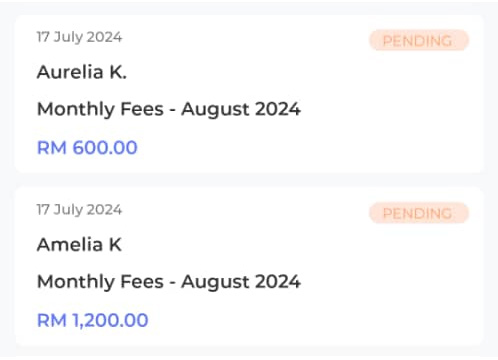Image resolution: width=498 pixels, height=360 pixels.
Task: Open Monthly Fees - August 2024 for Aurelia K.
Action: point(169,109)
